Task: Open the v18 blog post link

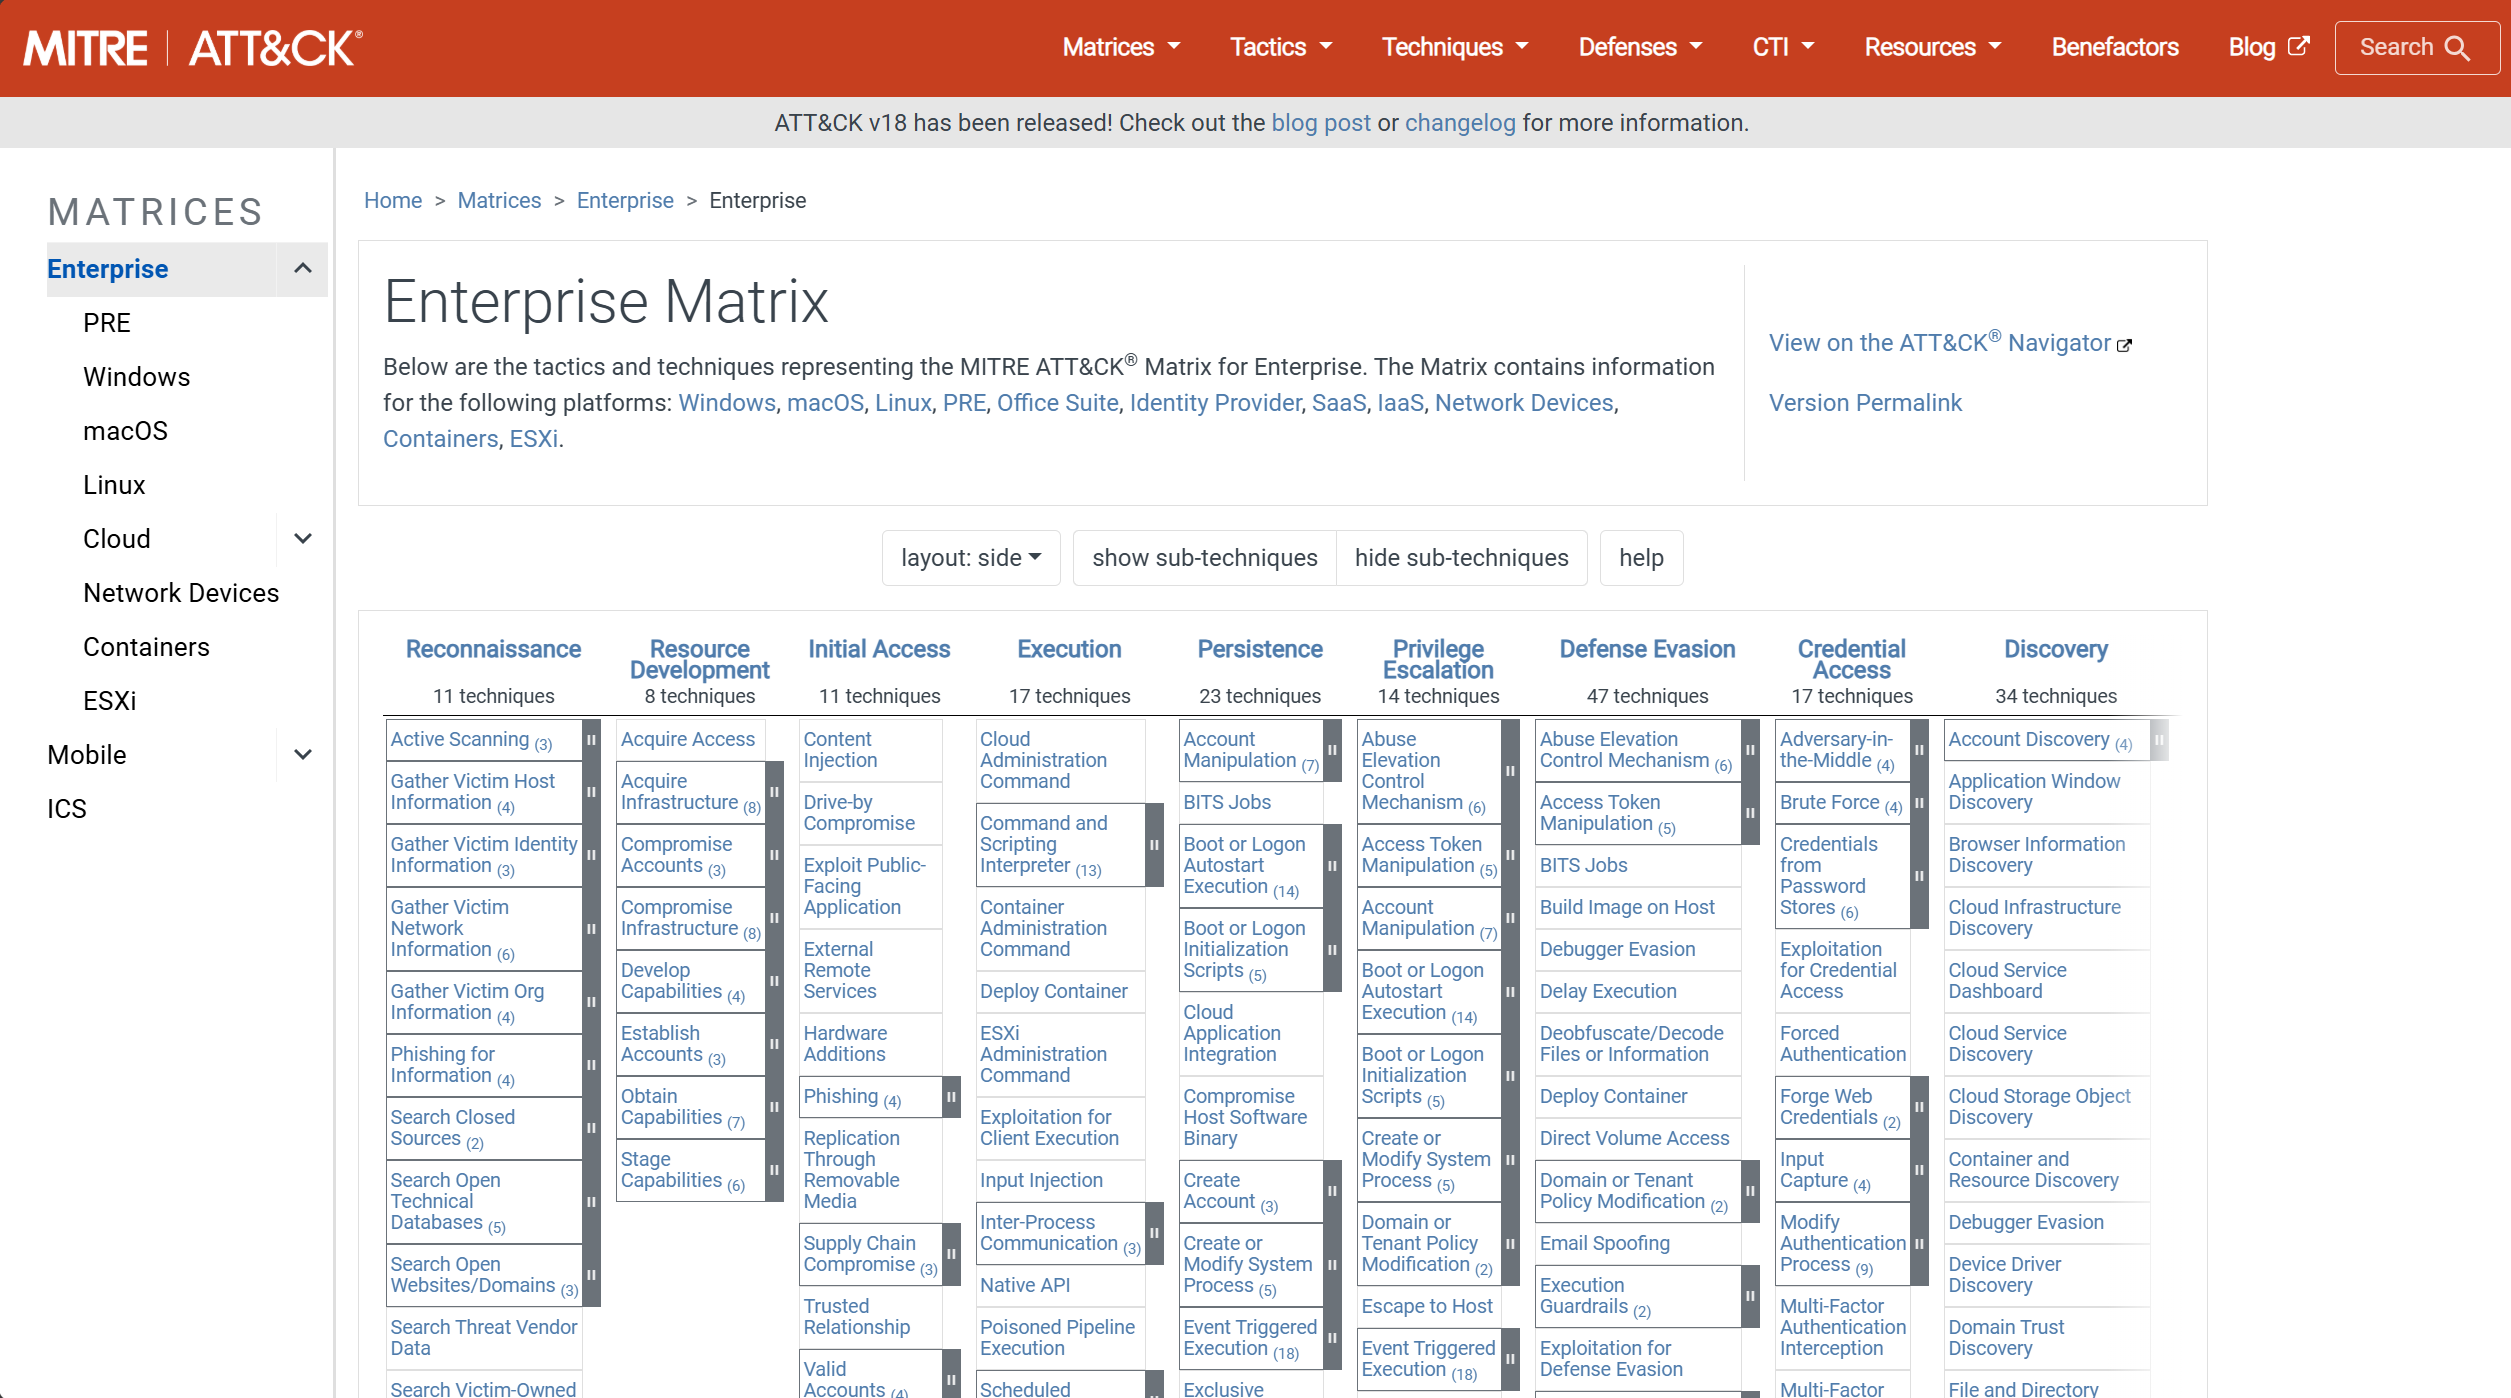Action: [x=1320, y=122]
